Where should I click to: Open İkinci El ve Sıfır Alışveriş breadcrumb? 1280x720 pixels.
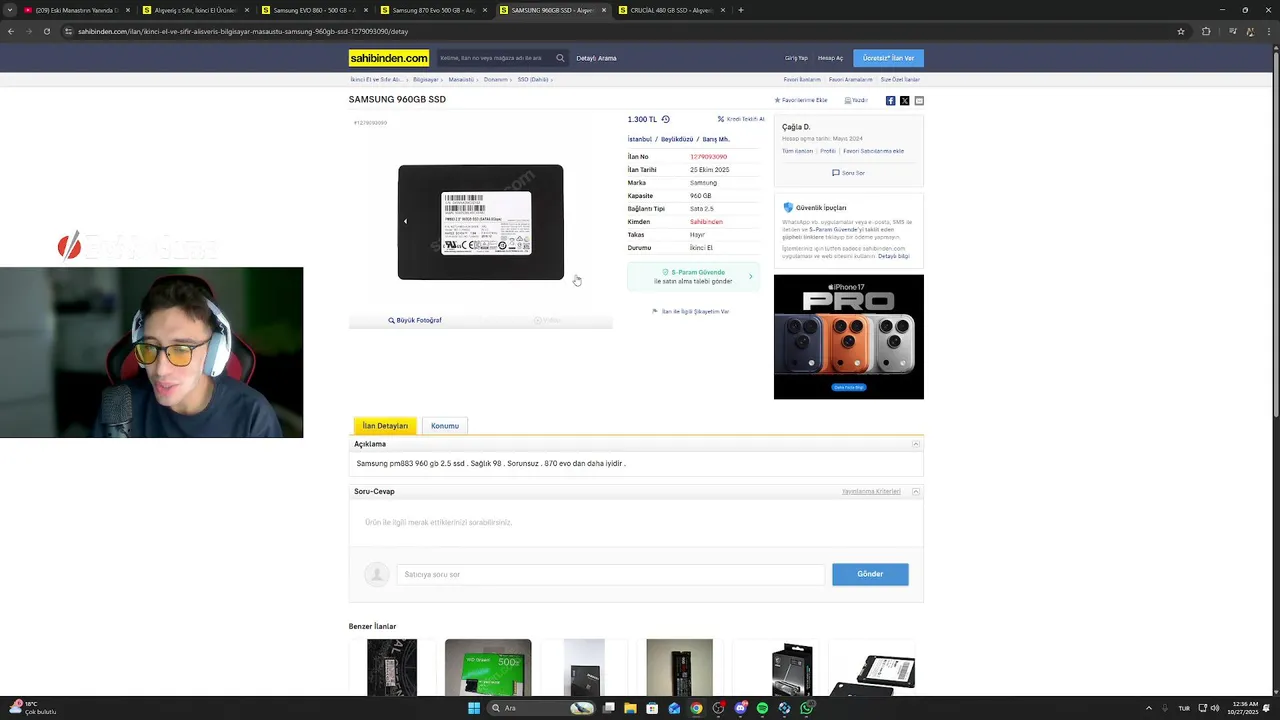377,79
